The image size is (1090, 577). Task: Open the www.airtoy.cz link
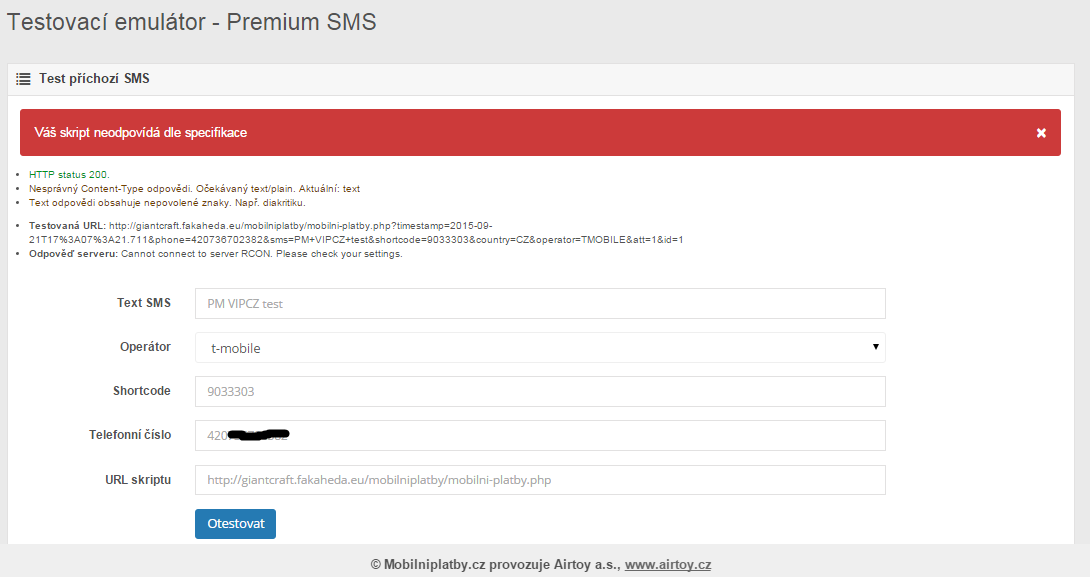pos(667,564)
